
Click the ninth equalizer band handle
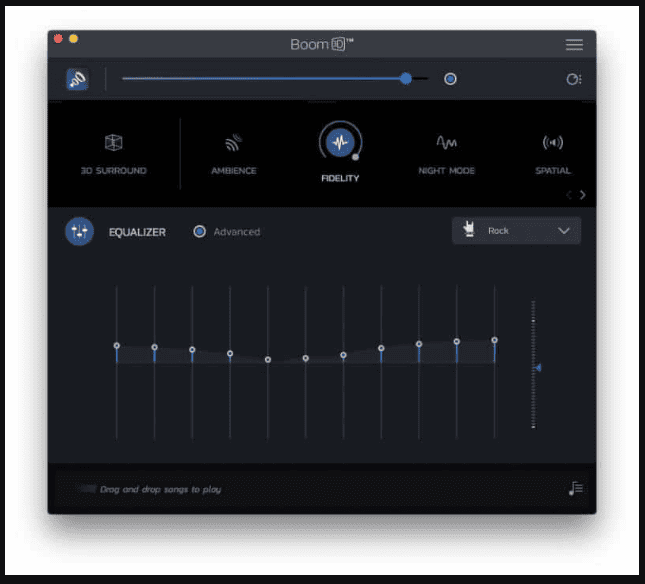419,344
